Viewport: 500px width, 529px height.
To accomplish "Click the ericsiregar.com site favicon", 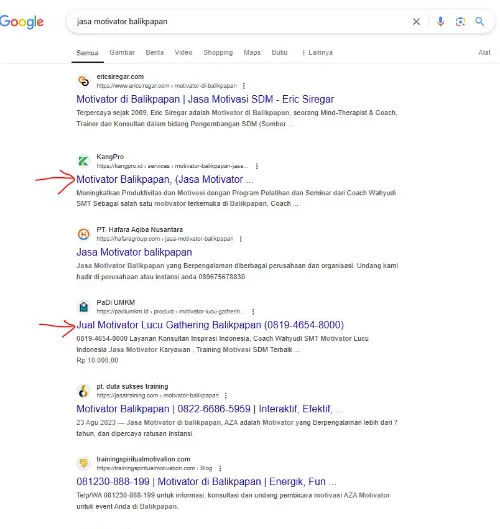I will click(84, 81).
